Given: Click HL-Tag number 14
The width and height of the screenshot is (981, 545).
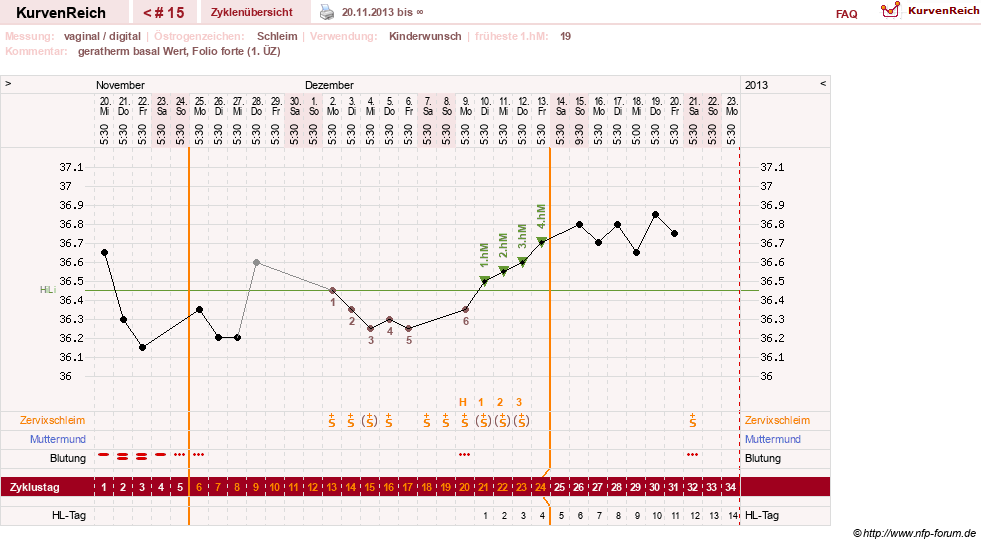Looking at the screenshot, I should (x=733, y=516).
